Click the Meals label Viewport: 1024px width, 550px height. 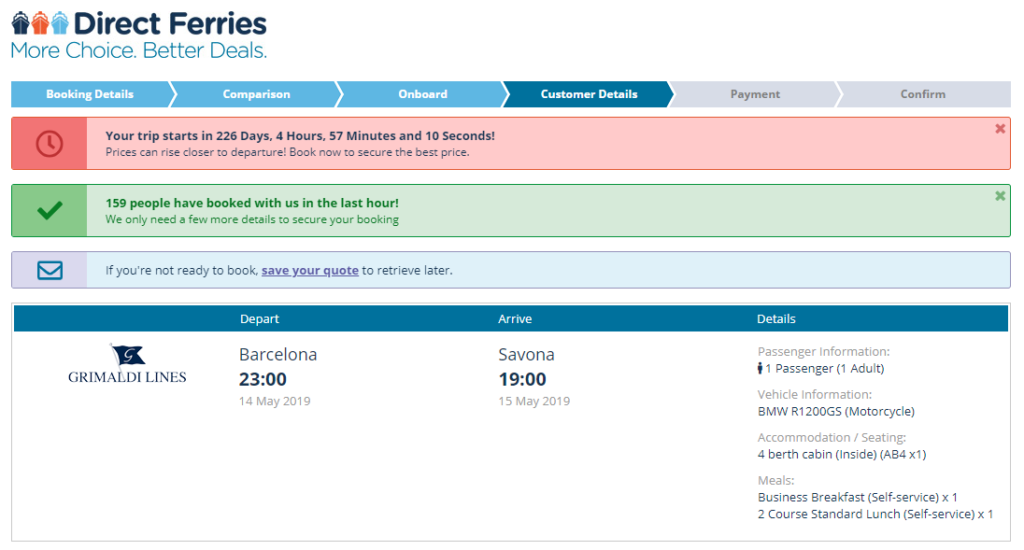[776, 481]
